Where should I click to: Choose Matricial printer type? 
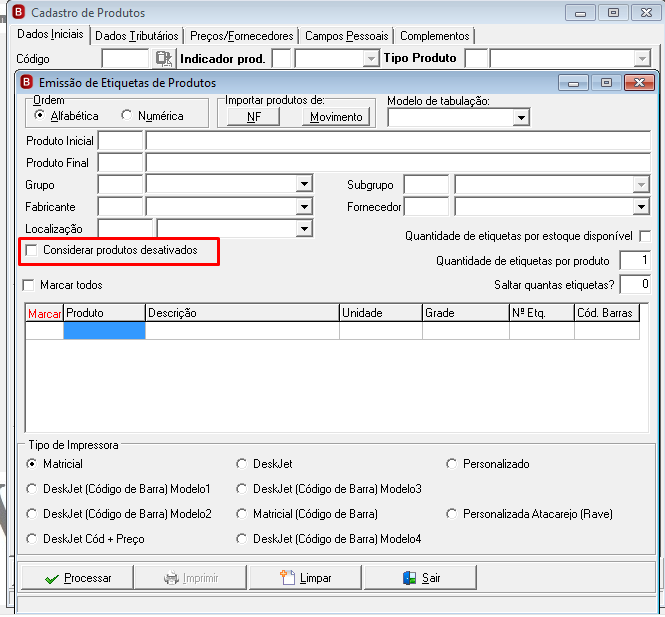[x=31, y=464]
